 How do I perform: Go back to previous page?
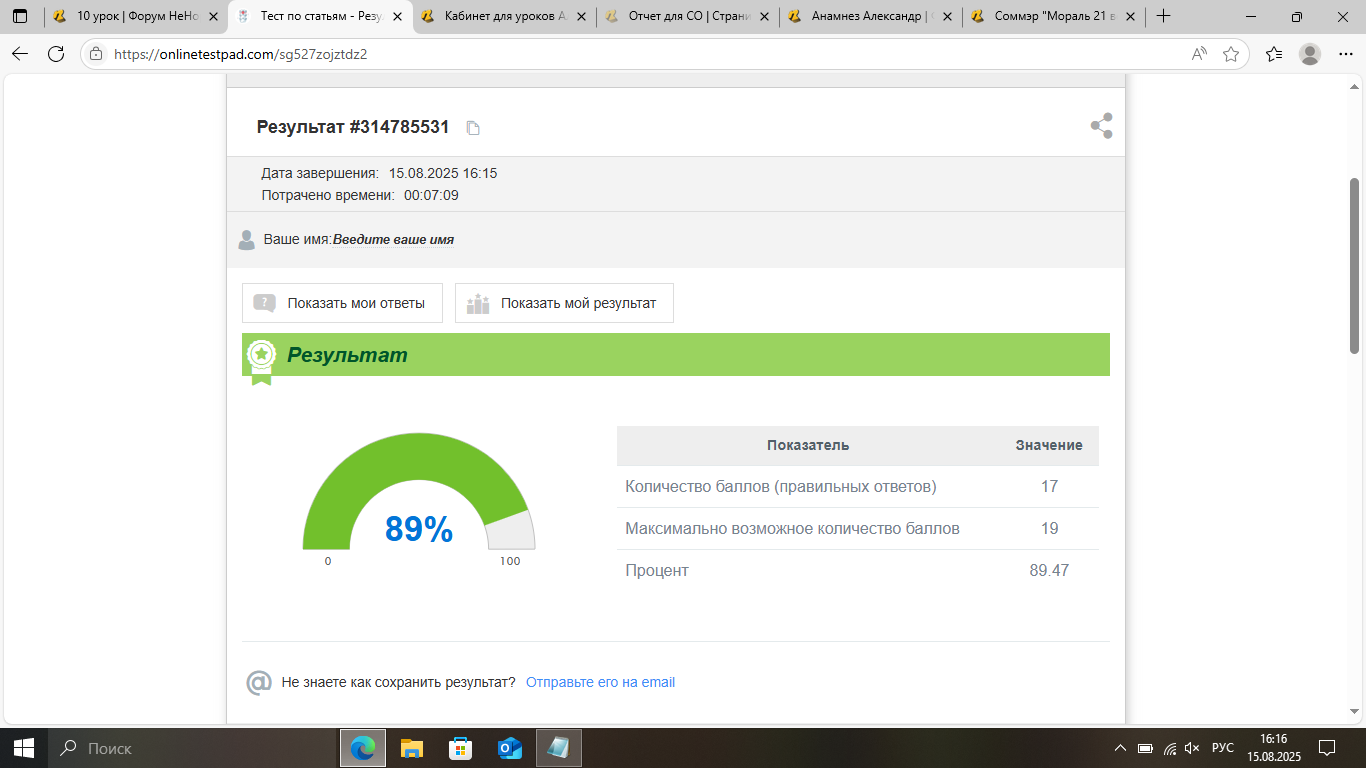[21, 54]
